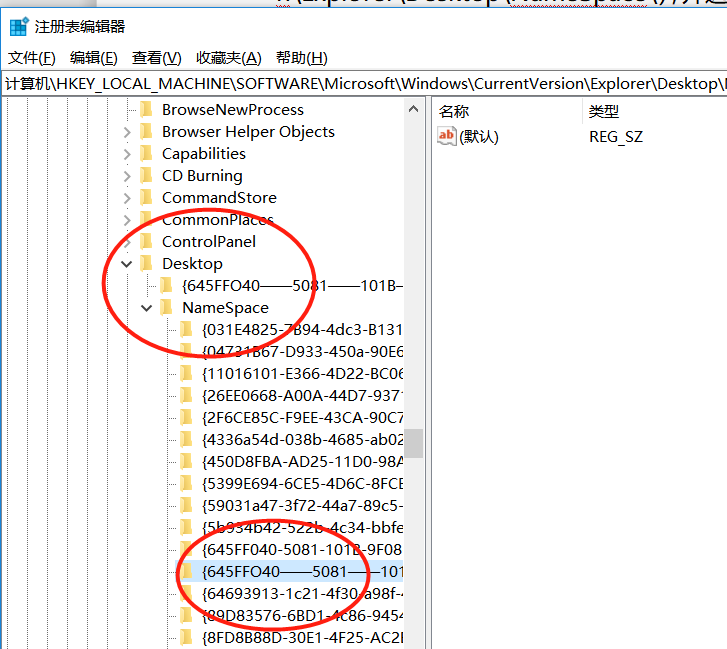The width and height of the screenshot is (727, 649).
Task: Click folder icon of Desktop key
Action: 146,263
